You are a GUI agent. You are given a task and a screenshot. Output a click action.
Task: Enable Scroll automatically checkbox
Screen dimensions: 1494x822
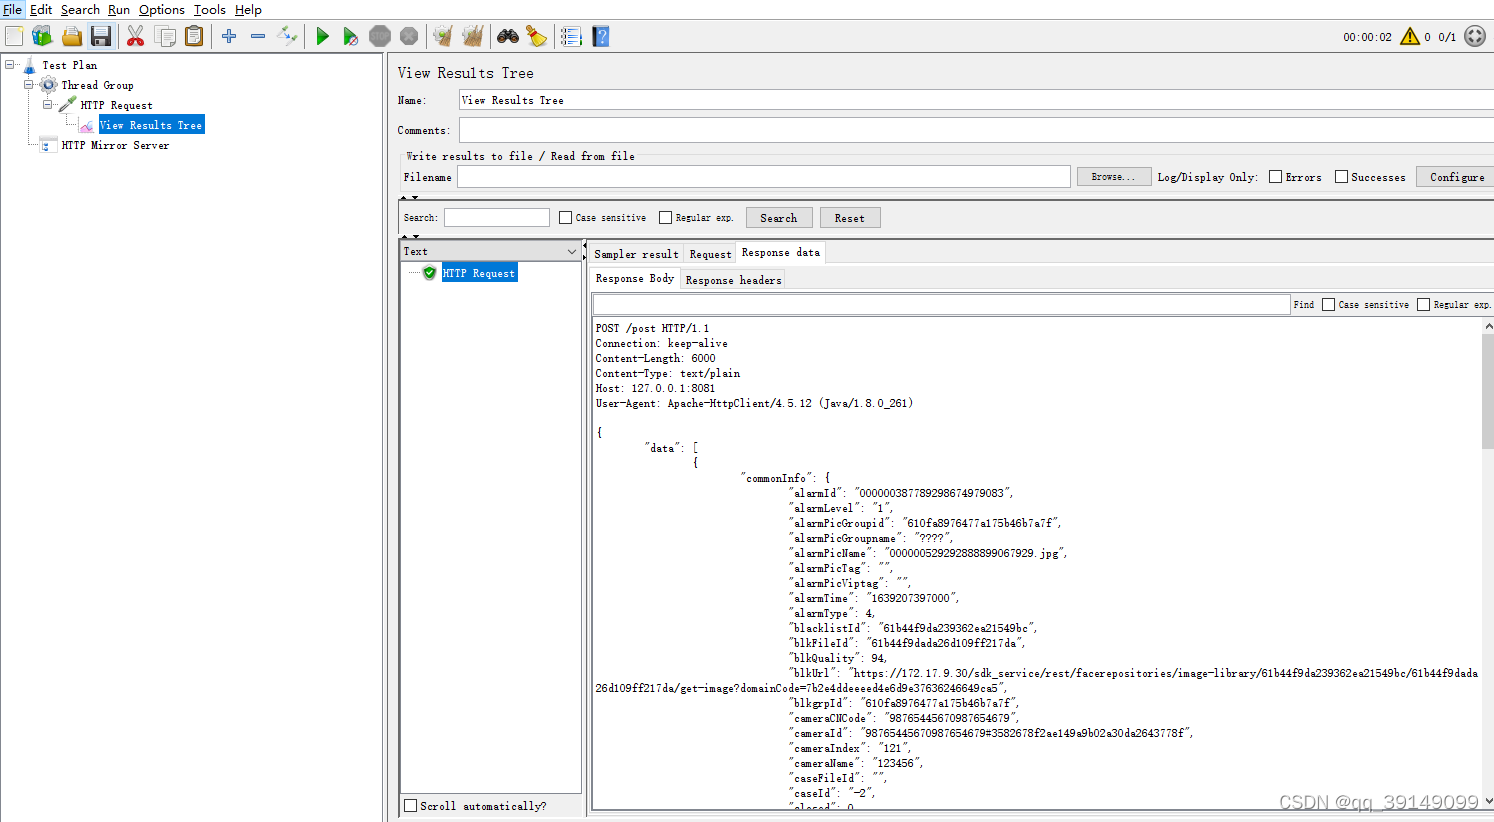(x=410, y=805)
